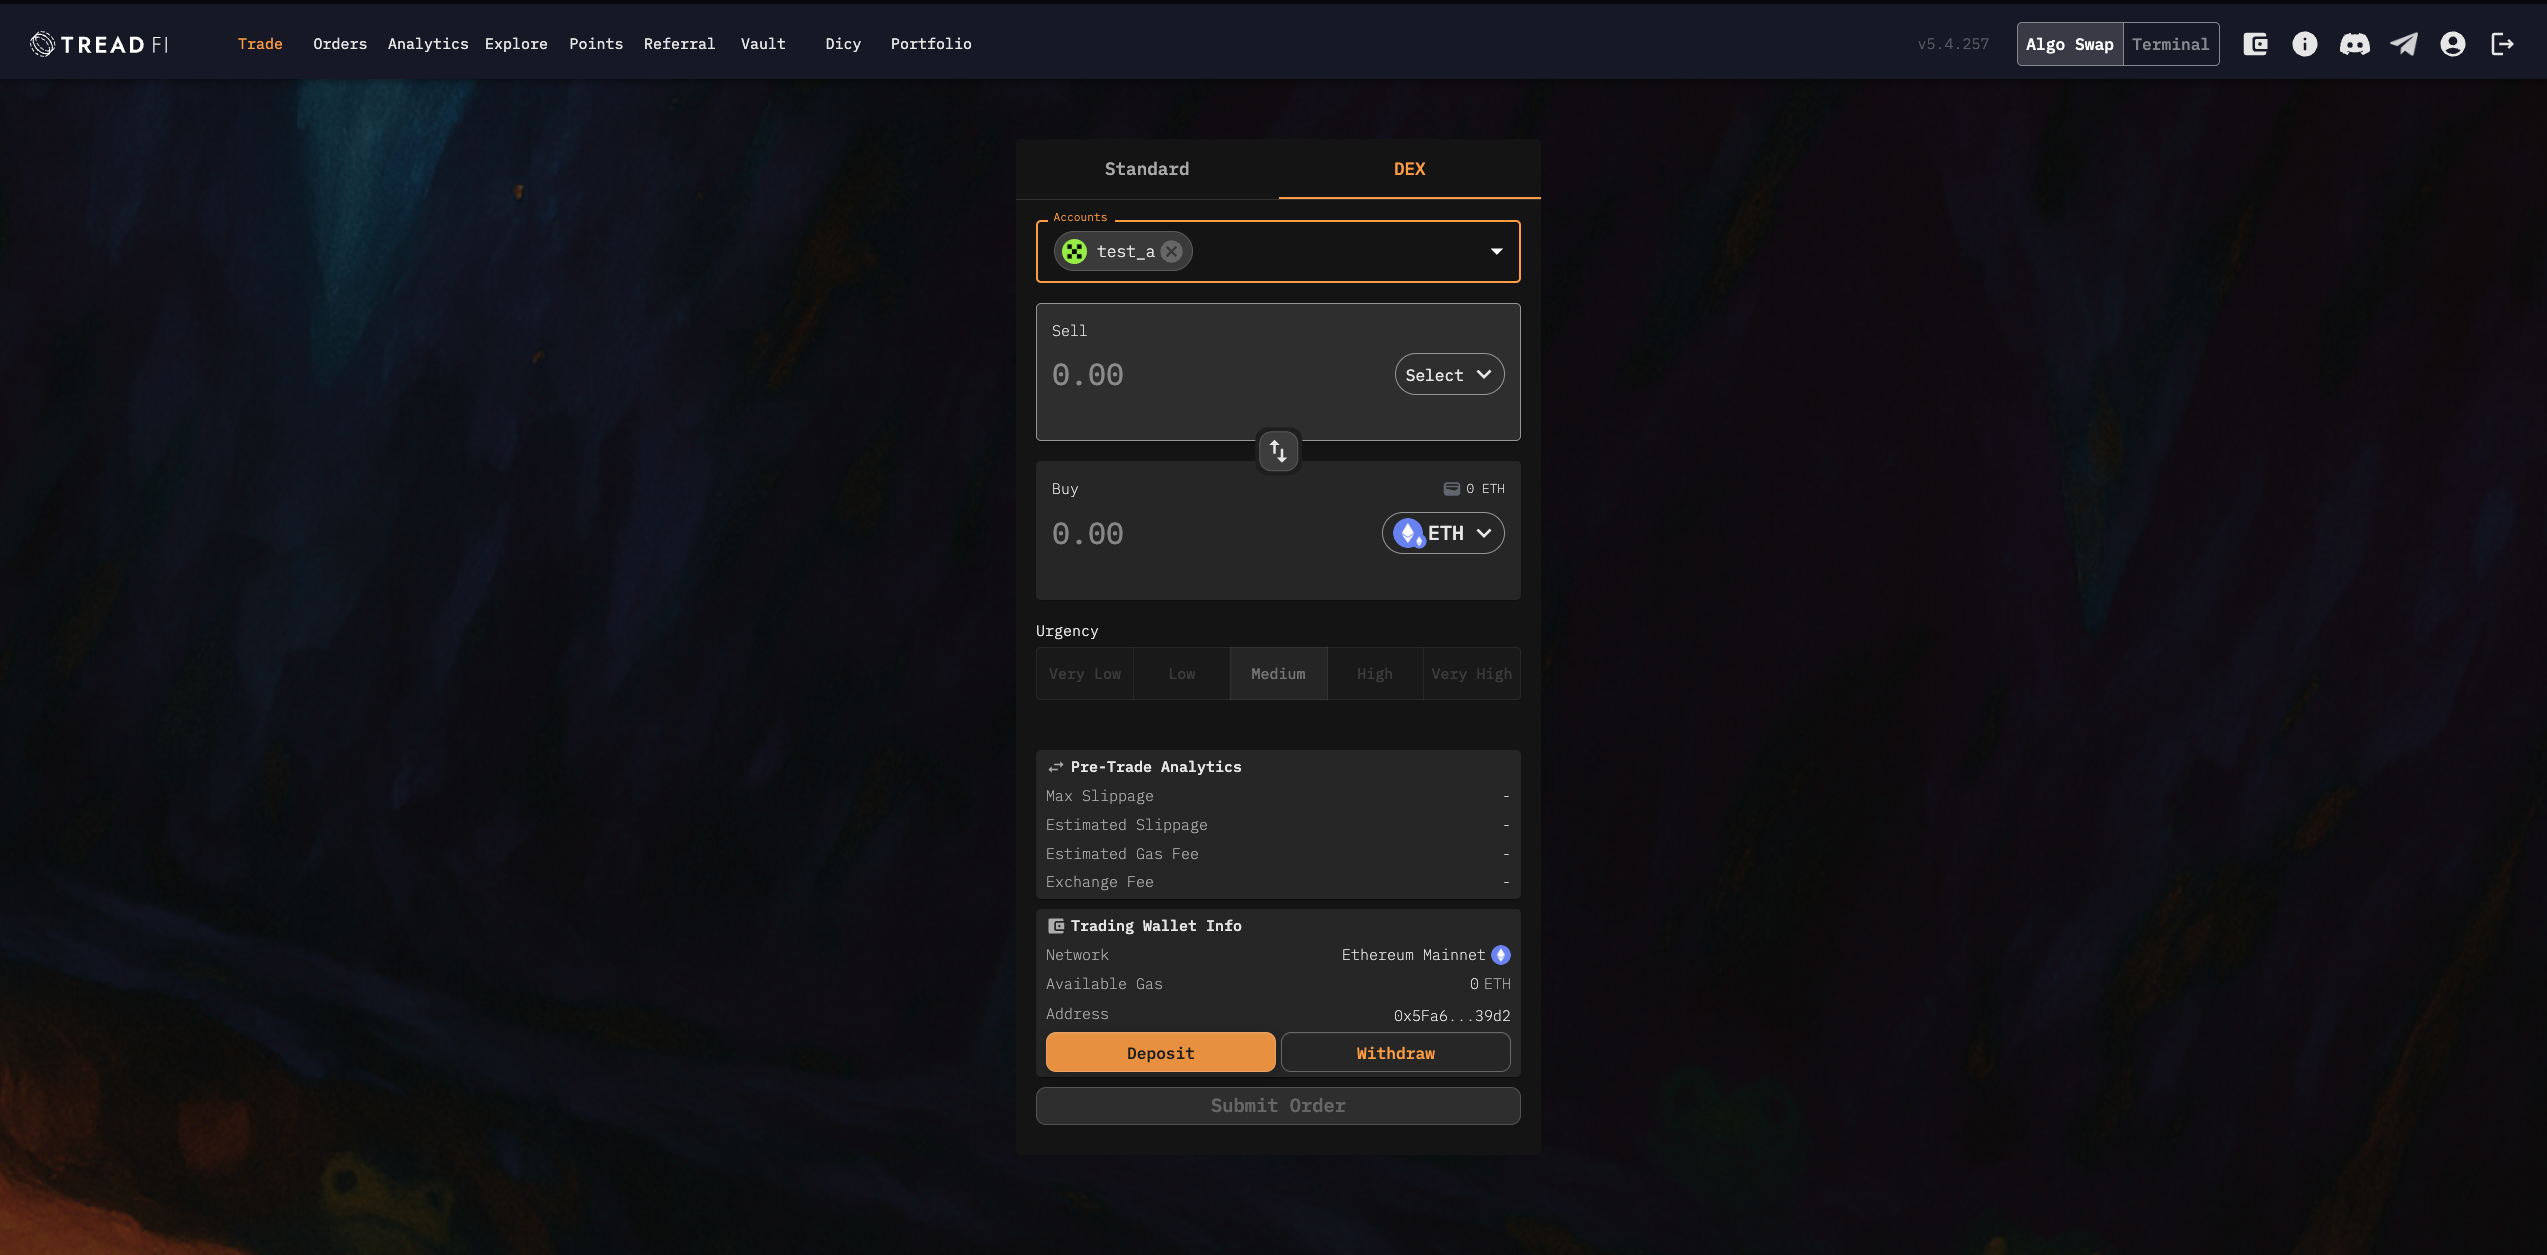This screenshot has height=1255, width=2547.
Task: Set urgency to Low
Action: click(1181, 674)
